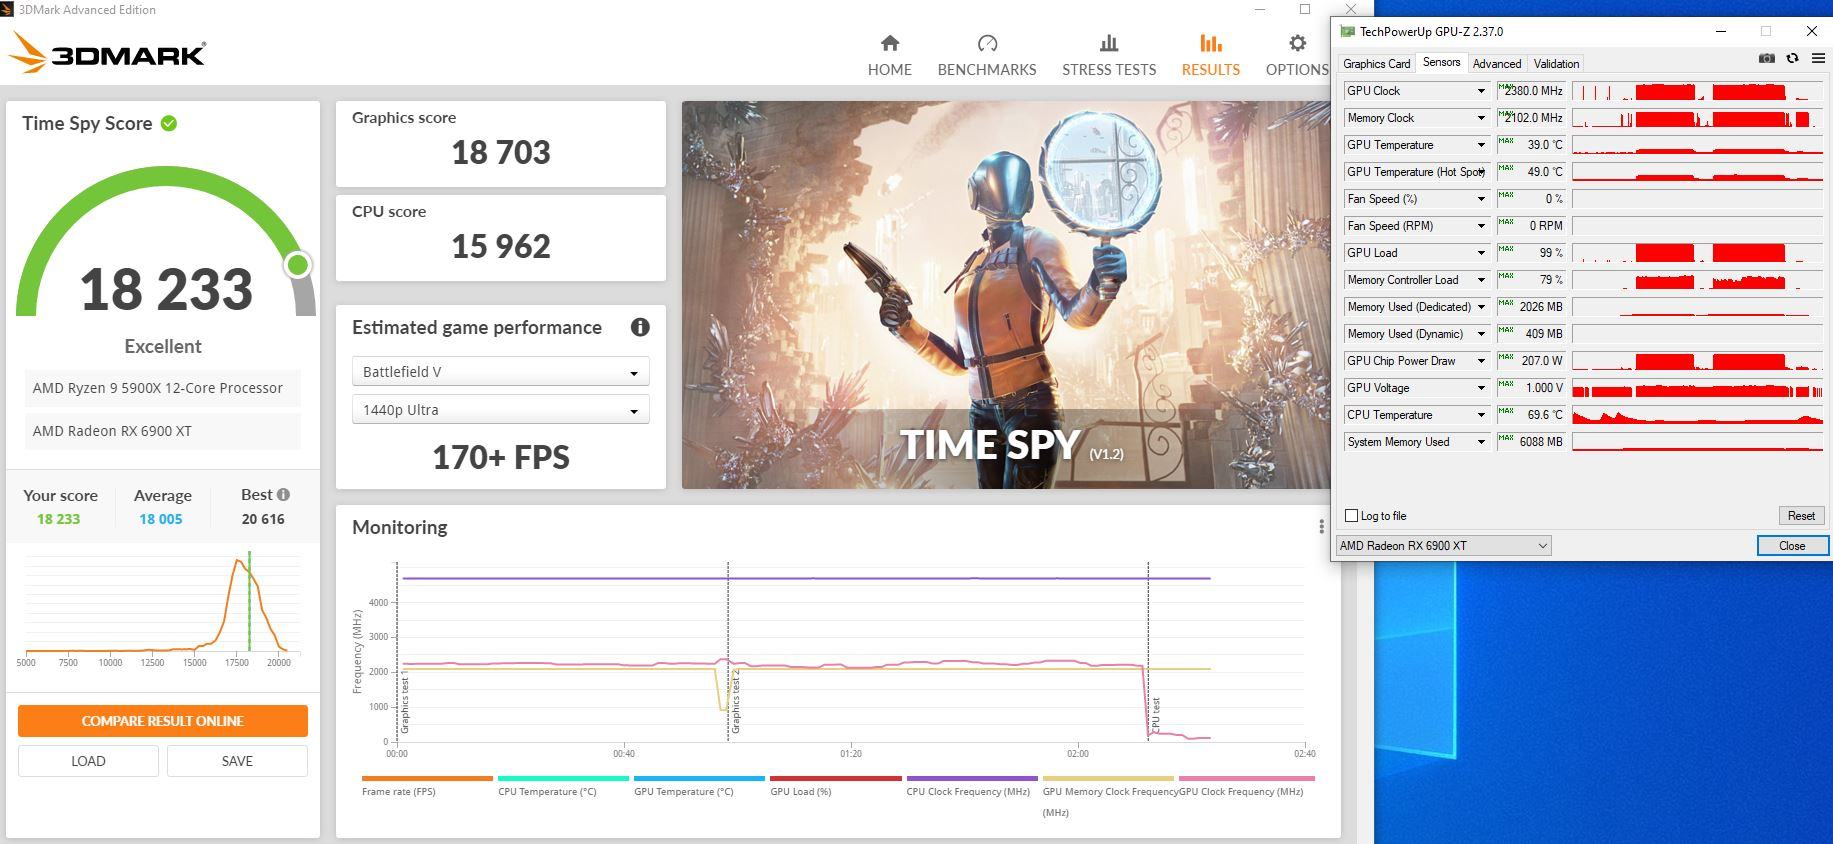
Task: Click the GPU-Z screenshot camera icon
Action: click(1767, 59)
